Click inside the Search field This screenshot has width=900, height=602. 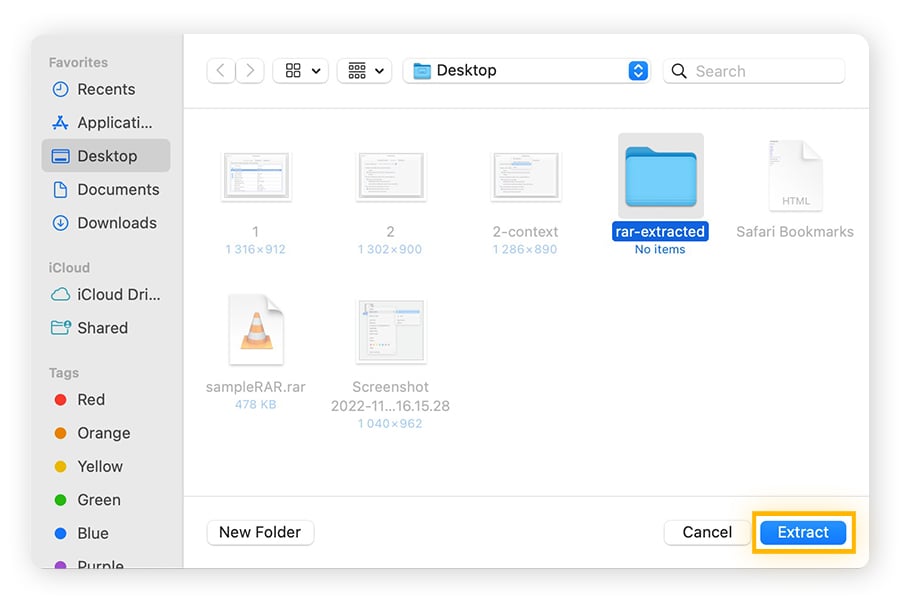pyautogui.click(x=753, y=71)
